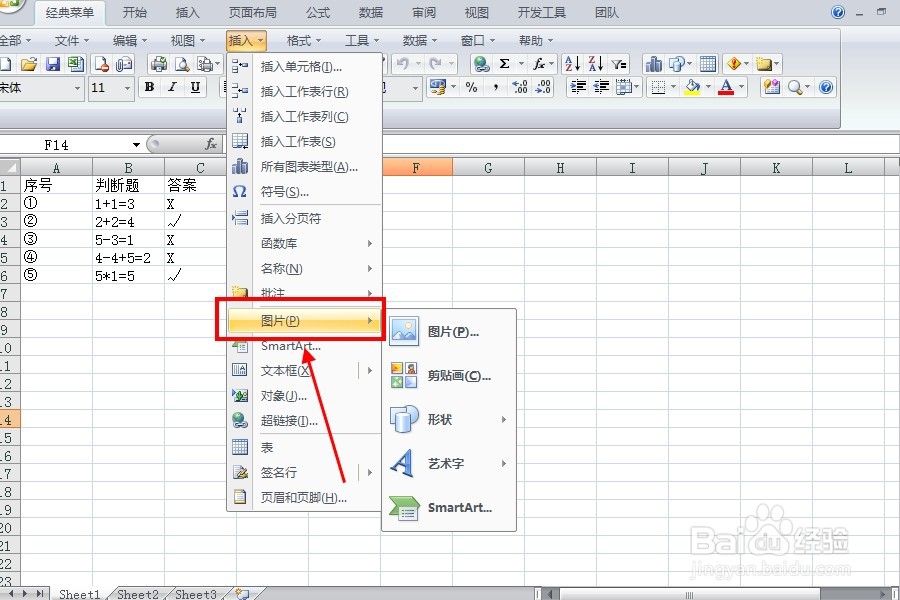Click the Print icon
The width and height of the screenshot is (900, 600).
pos(158,63)
